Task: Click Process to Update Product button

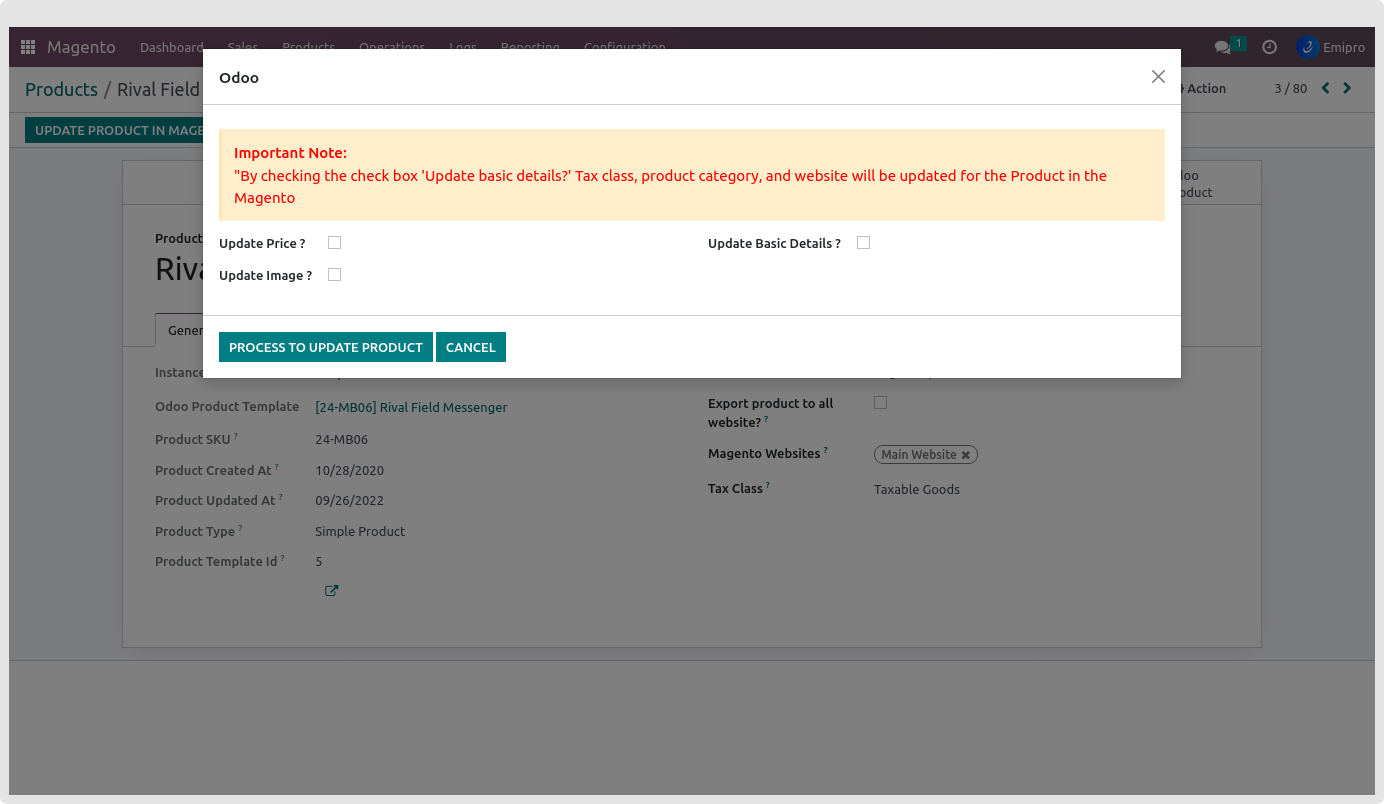Action: [x=325, y=347]
